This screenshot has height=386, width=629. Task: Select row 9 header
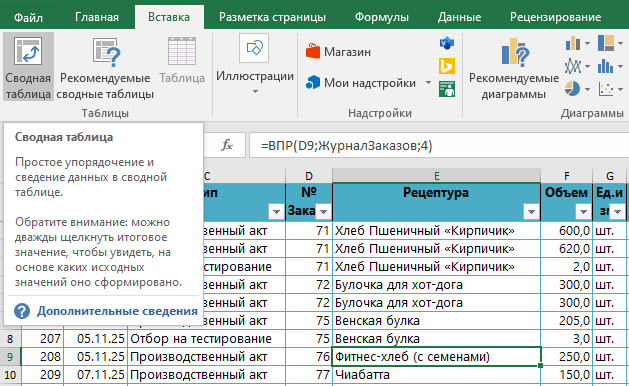(x=10, y=357)
